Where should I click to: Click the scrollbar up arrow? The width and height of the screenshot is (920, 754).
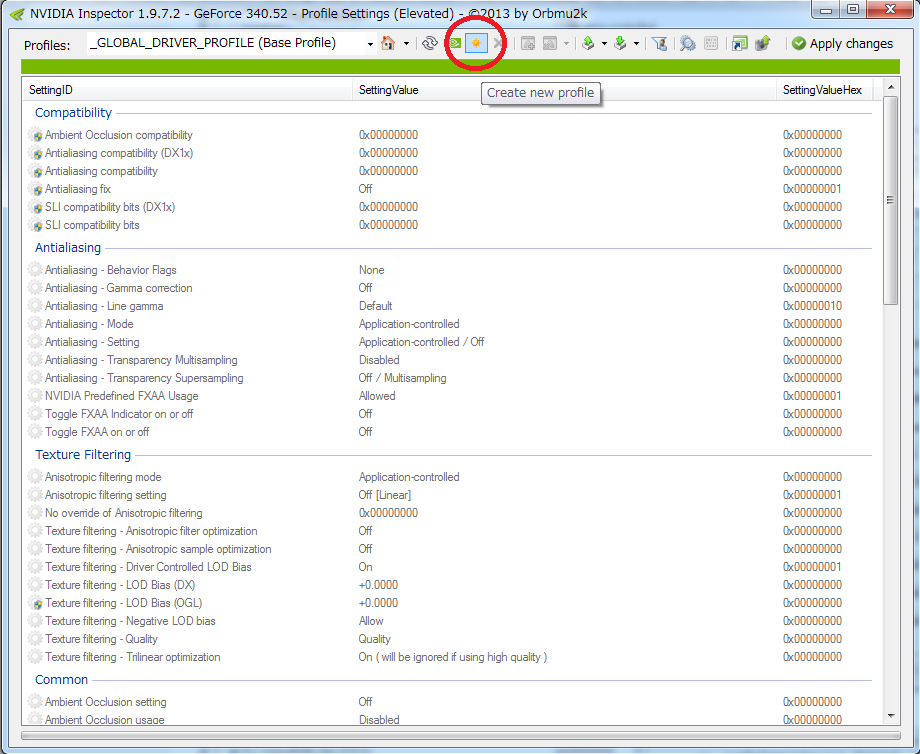pyautogui.click(x=891, y=87)
